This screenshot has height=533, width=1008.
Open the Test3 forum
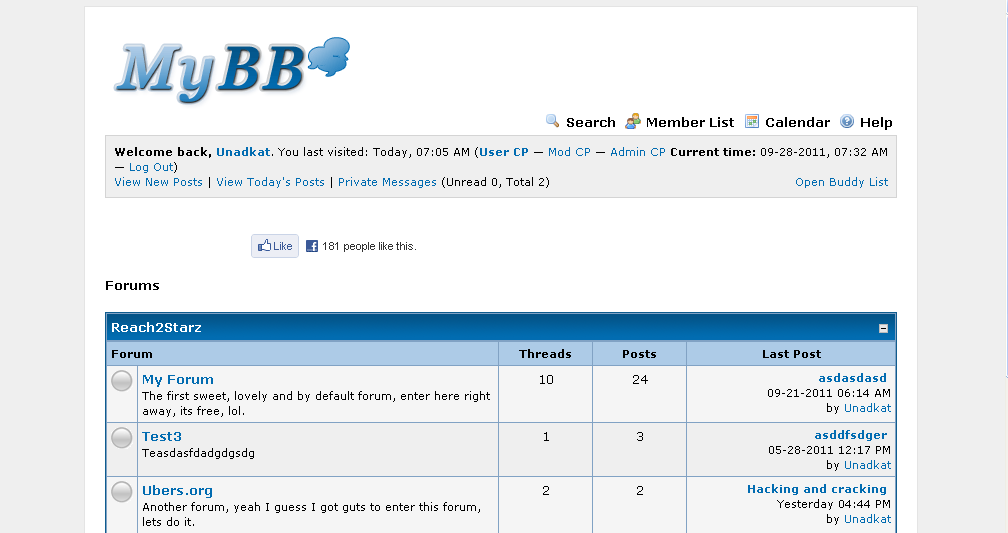coord(161,437)
